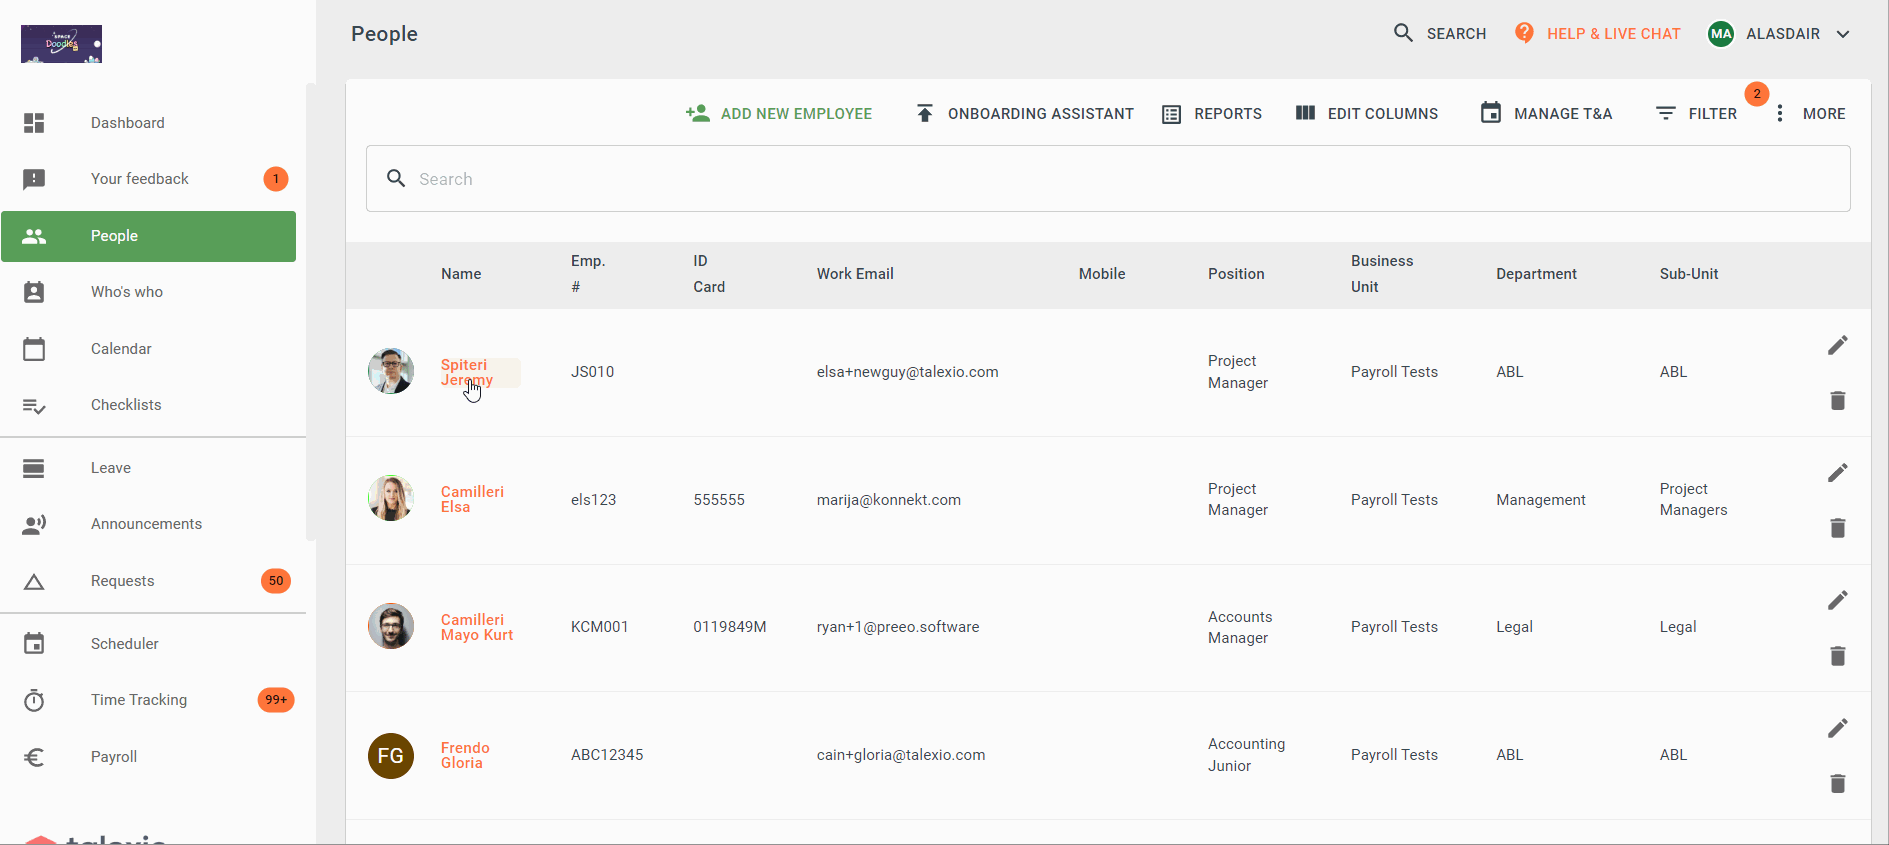Open Frendo Gloria's profile link

click(x=465, y=755)
